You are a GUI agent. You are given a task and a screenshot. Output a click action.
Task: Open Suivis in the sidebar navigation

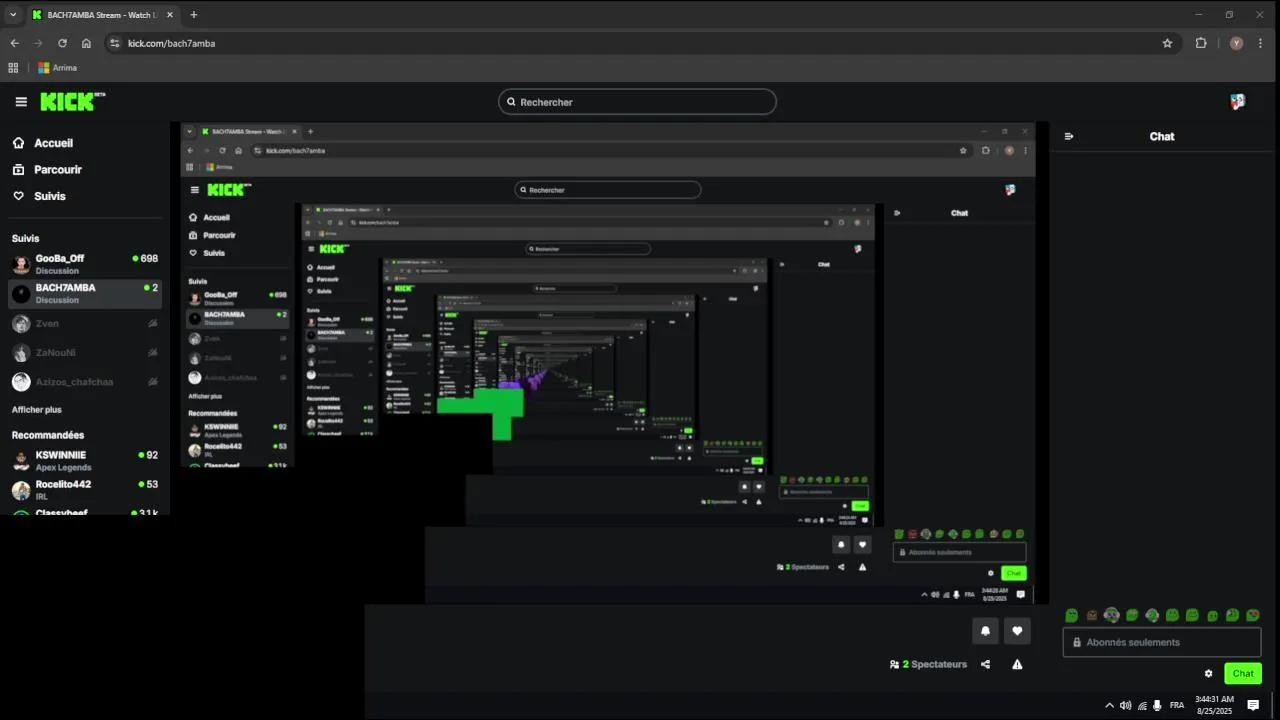tap(50, 196)
